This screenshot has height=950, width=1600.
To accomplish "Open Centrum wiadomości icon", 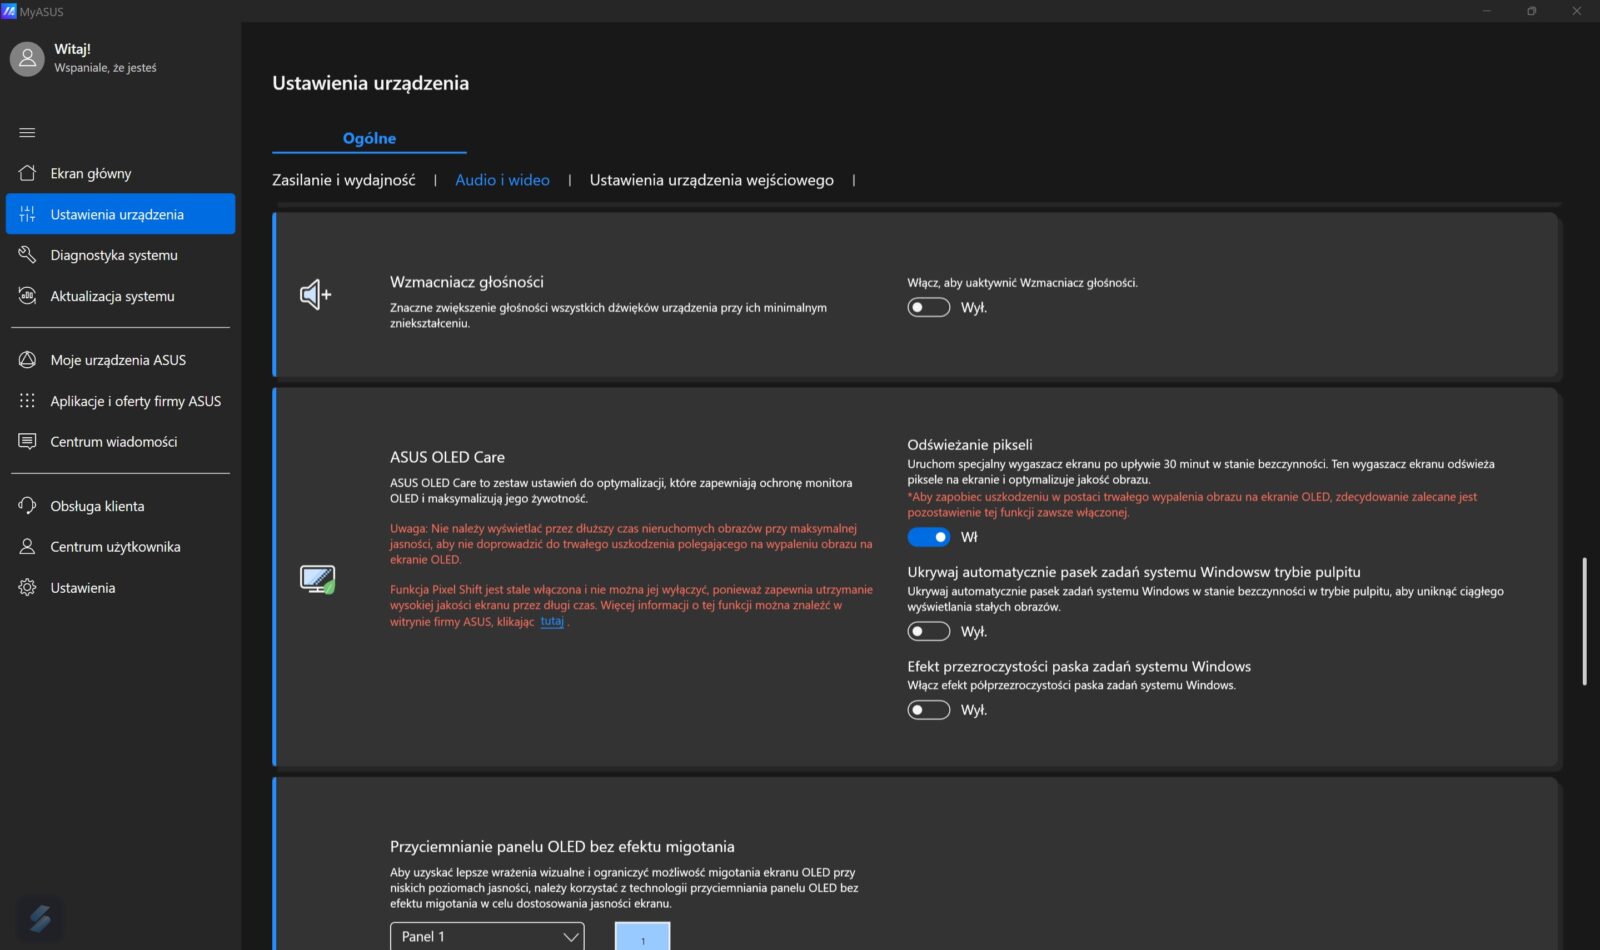I will point(27,442).
